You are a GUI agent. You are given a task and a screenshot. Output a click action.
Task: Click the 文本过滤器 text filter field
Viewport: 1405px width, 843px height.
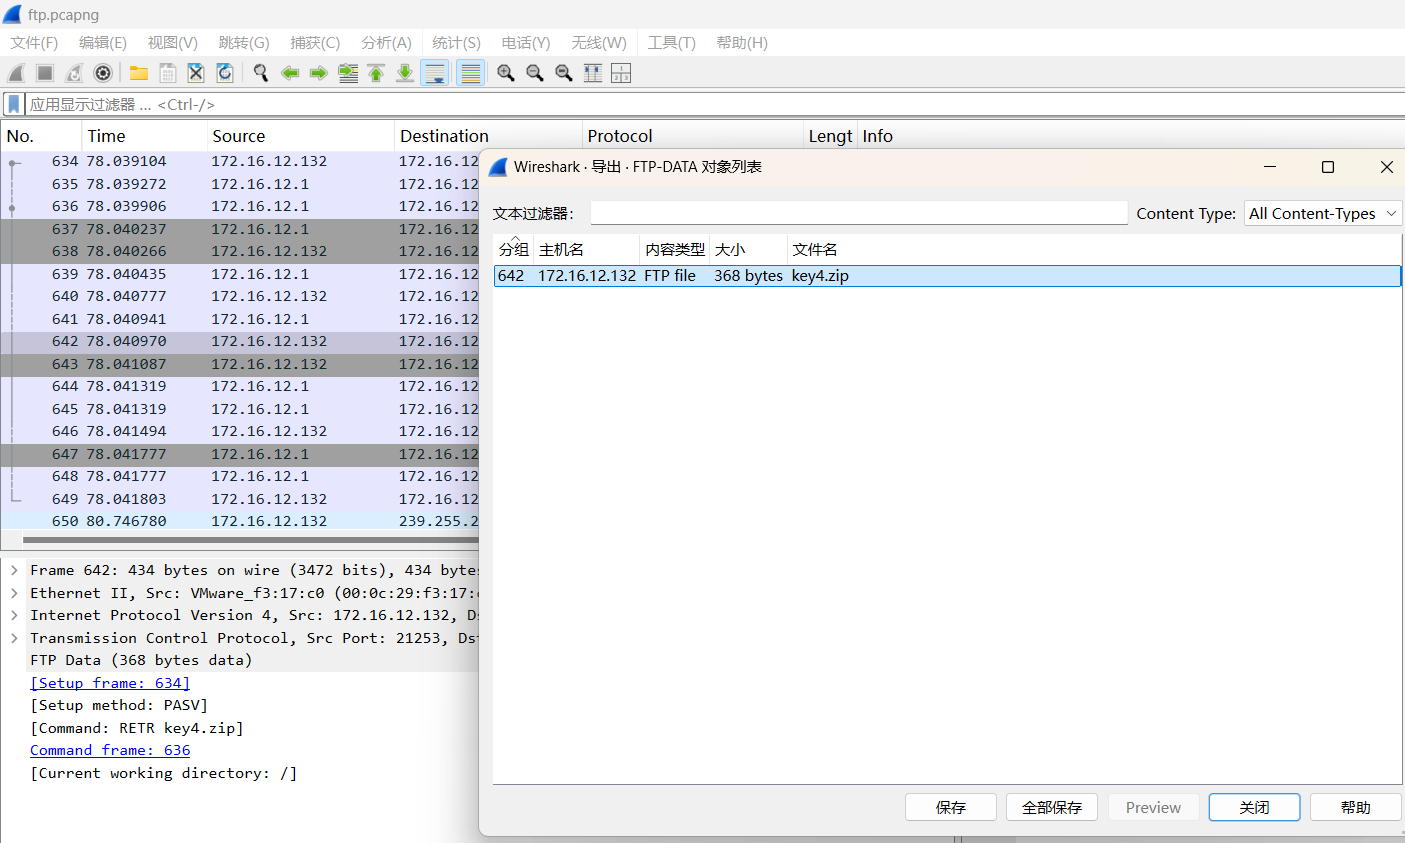click(859, 213)
